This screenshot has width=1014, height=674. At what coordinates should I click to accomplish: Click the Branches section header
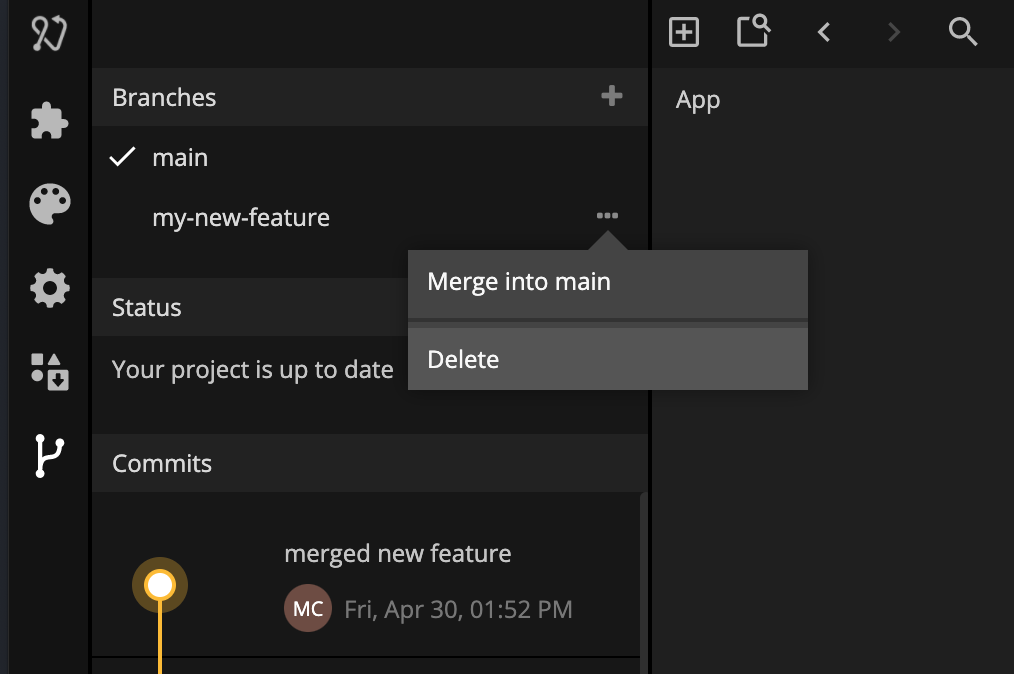pos(370,97)
